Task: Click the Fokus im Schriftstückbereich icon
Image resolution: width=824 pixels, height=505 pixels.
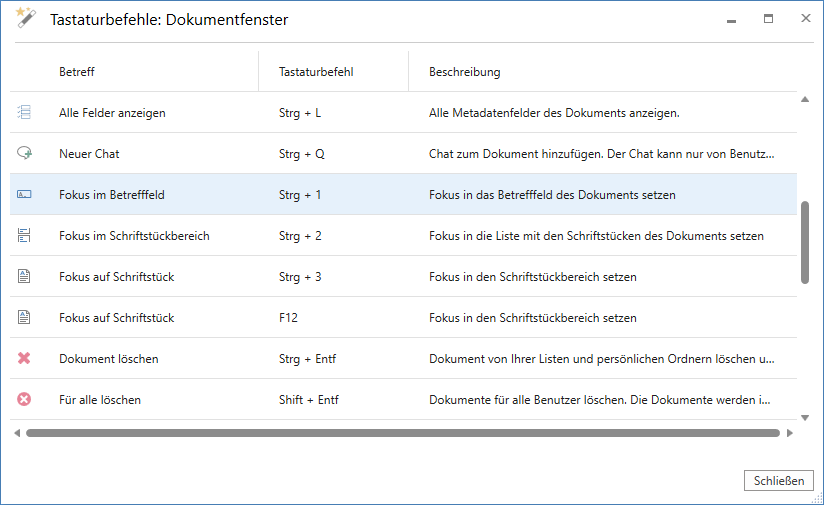Action: pos(24,236)
